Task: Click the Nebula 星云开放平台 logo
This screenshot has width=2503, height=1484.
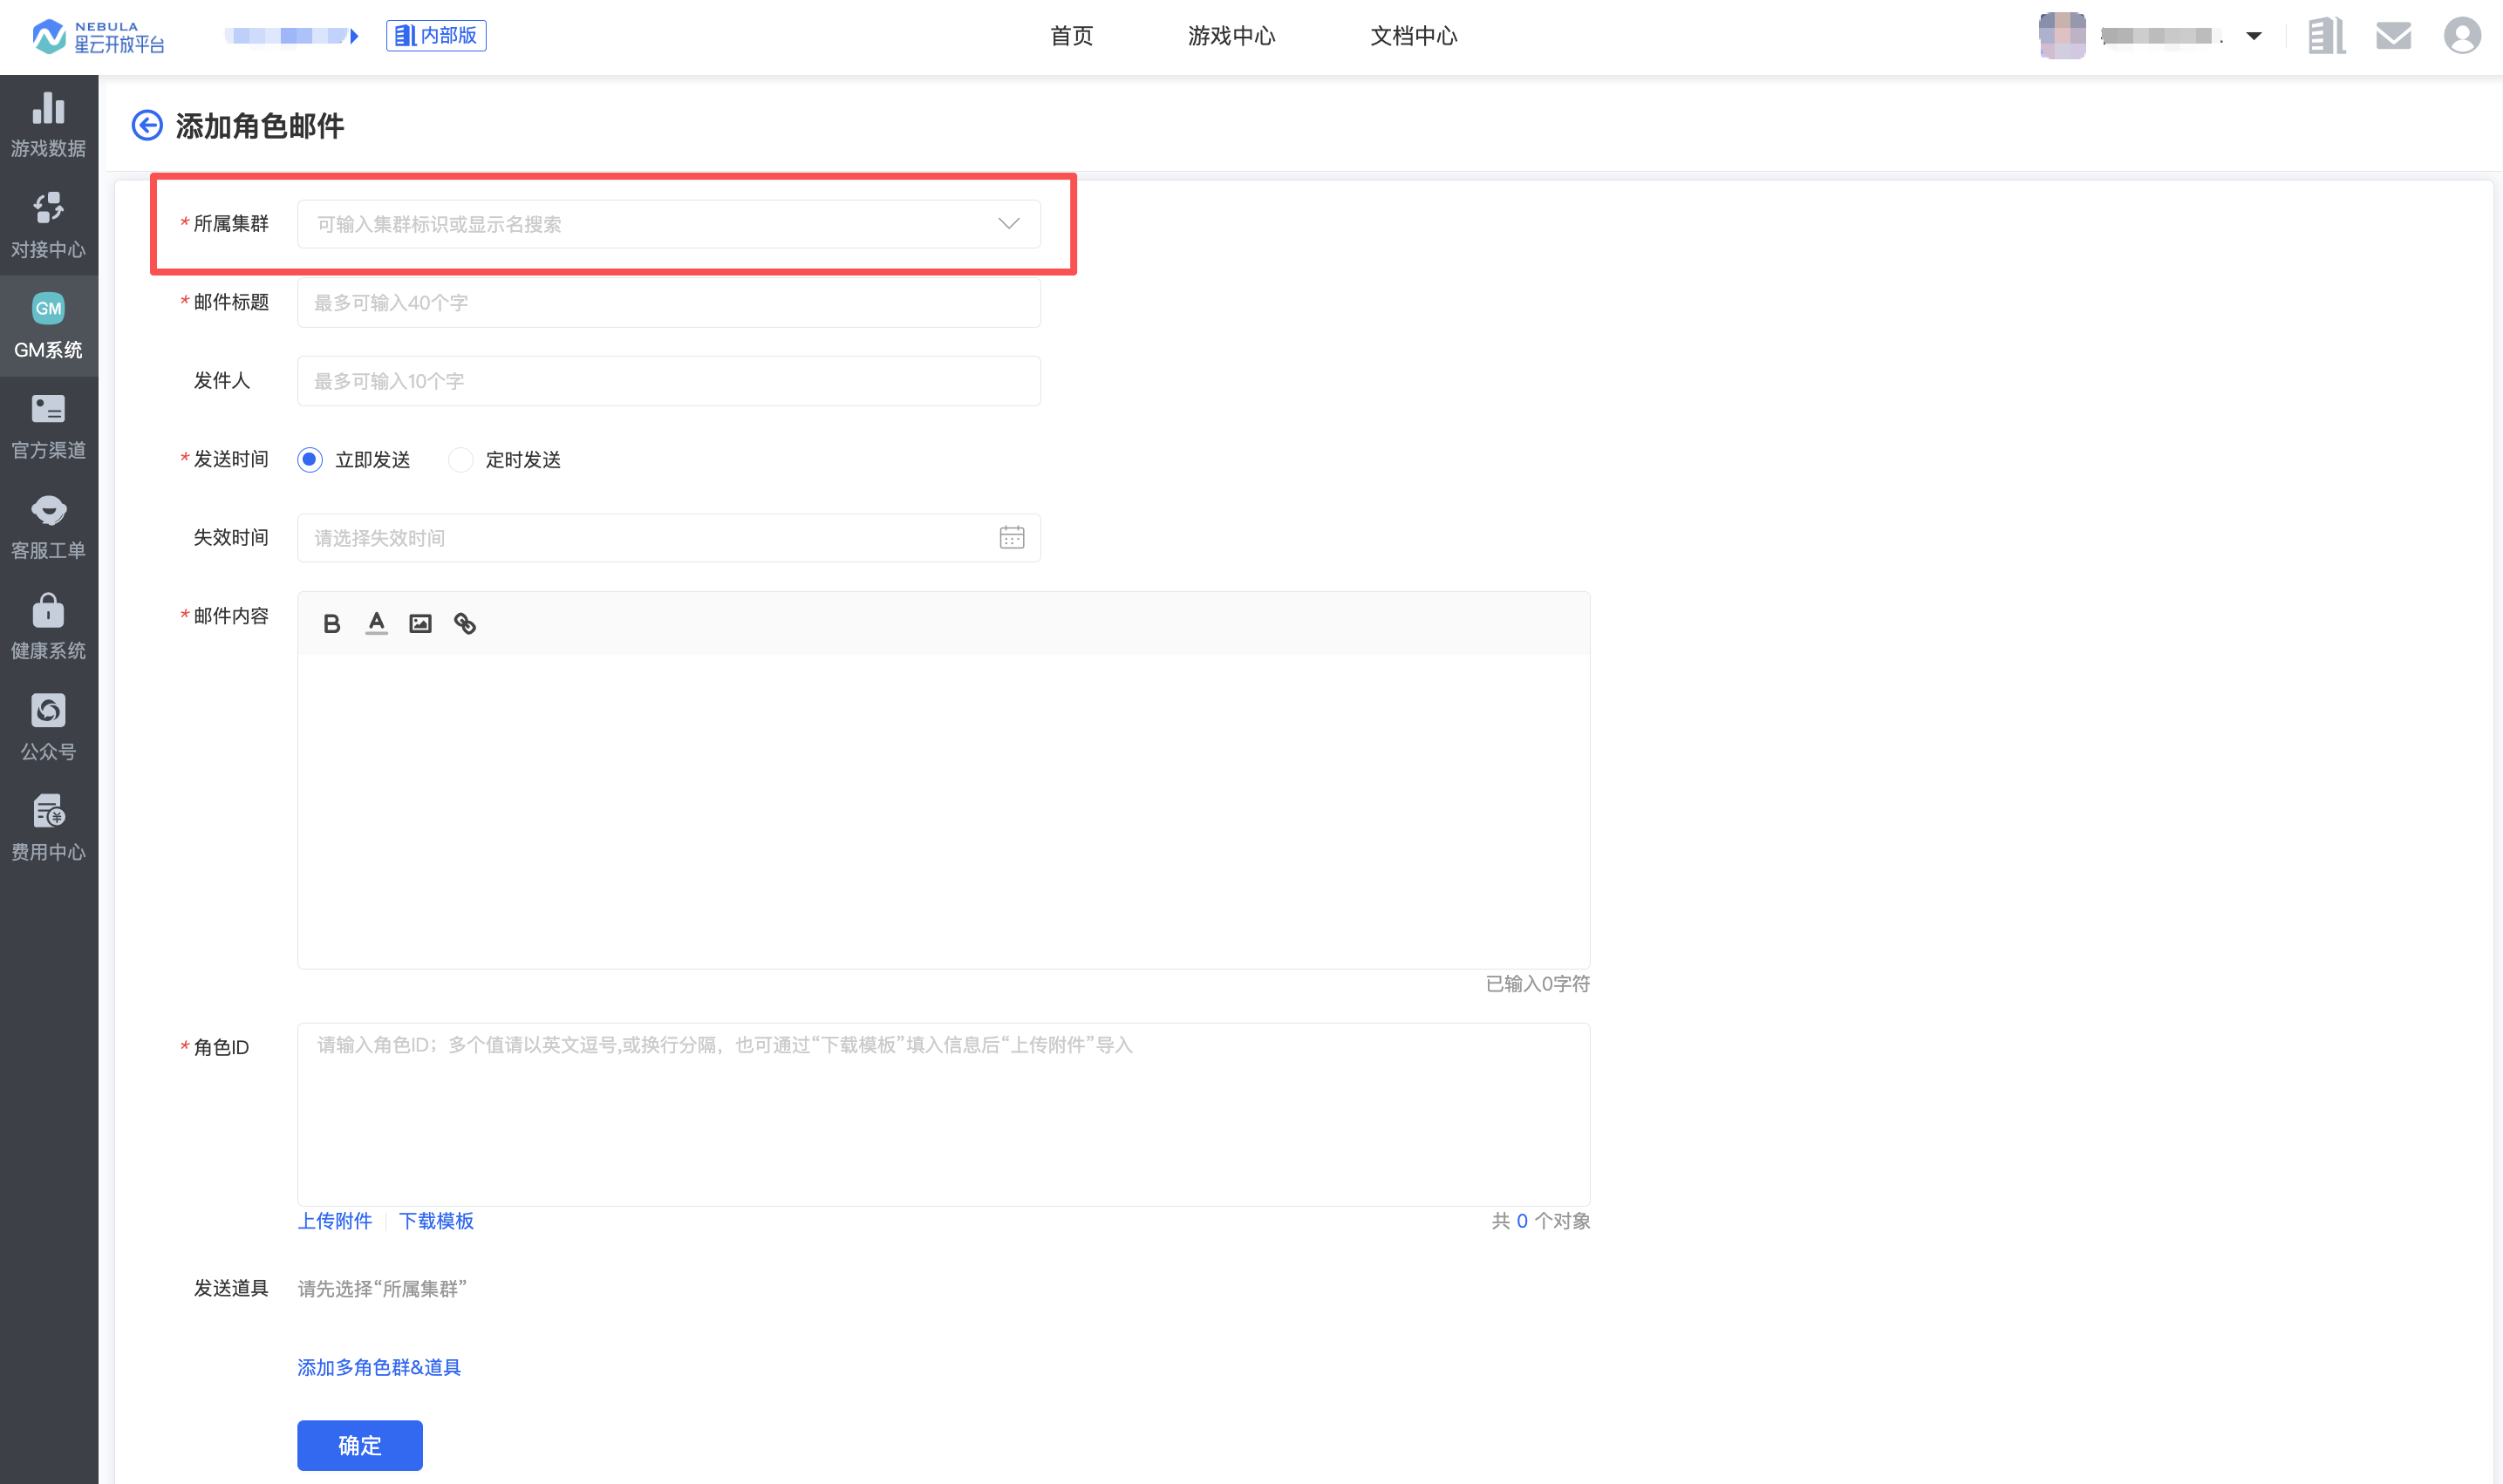Action: [98, 36]
